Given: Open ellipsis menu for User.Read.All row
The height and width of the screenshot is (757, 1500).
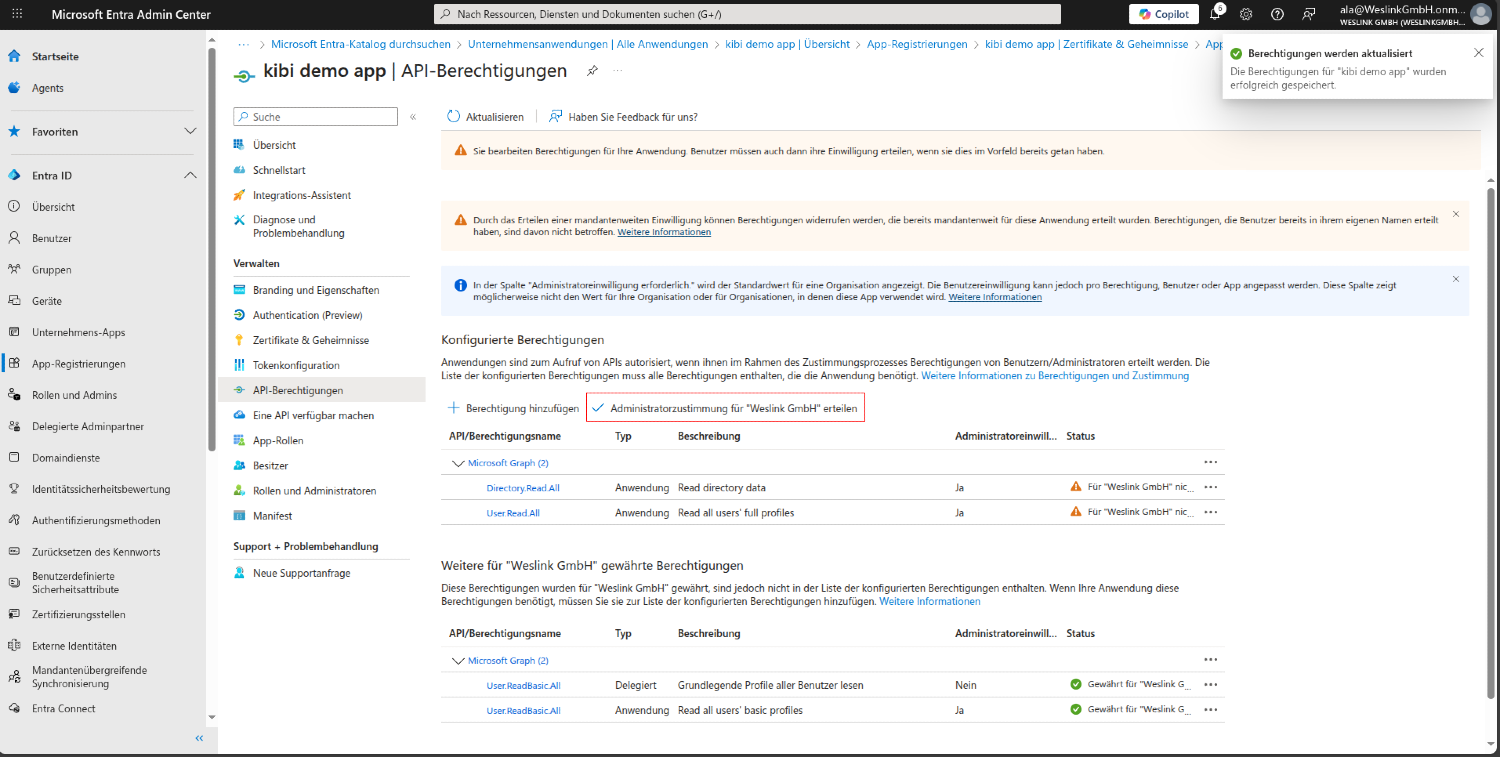Looking at the screenshot, I should 1210,512.
